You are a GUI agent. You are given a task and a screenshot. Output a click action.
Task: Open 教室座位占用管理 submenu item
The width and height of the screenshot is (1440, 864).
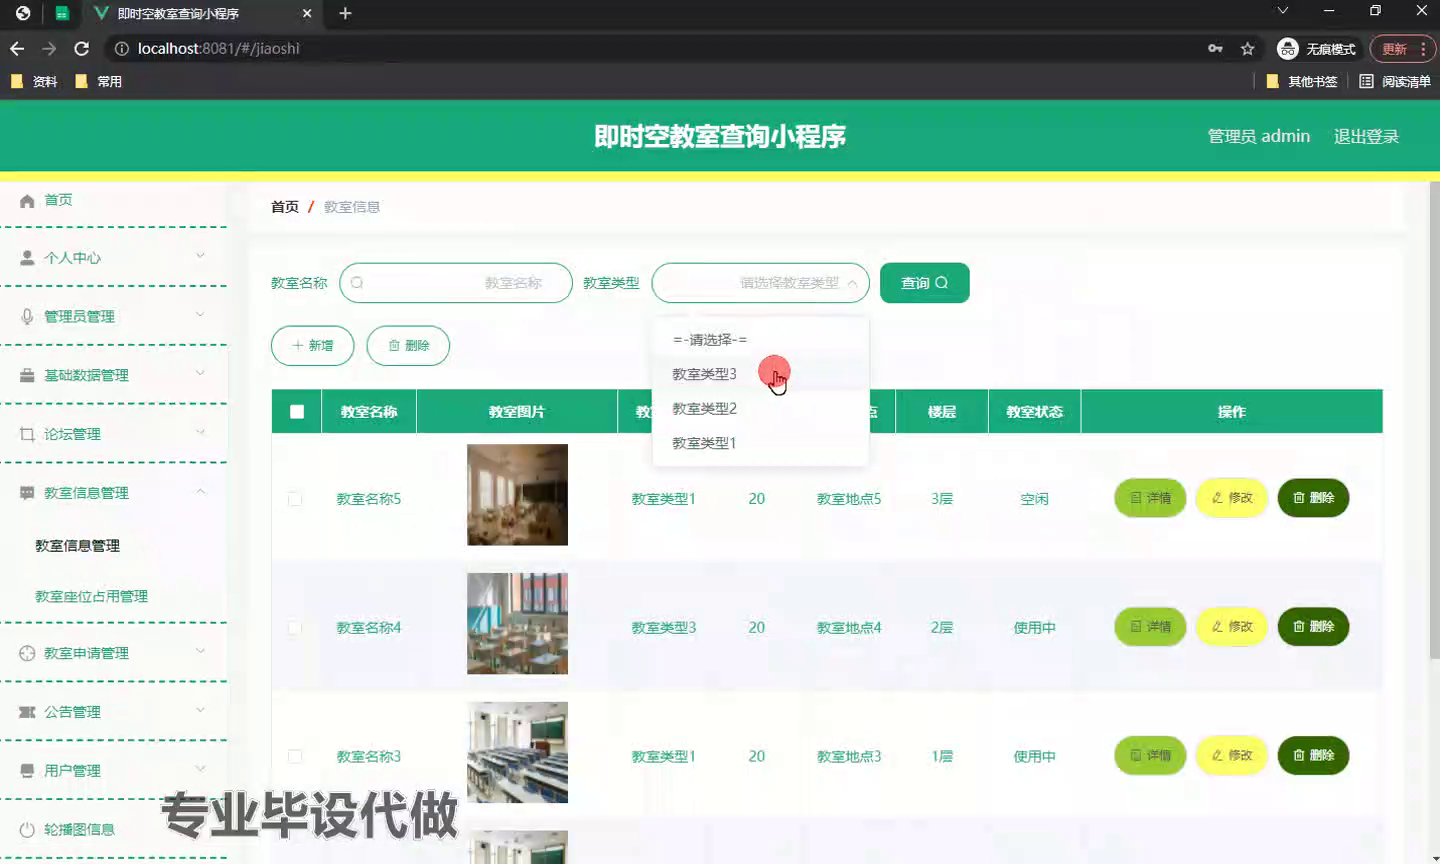(91, 596)
